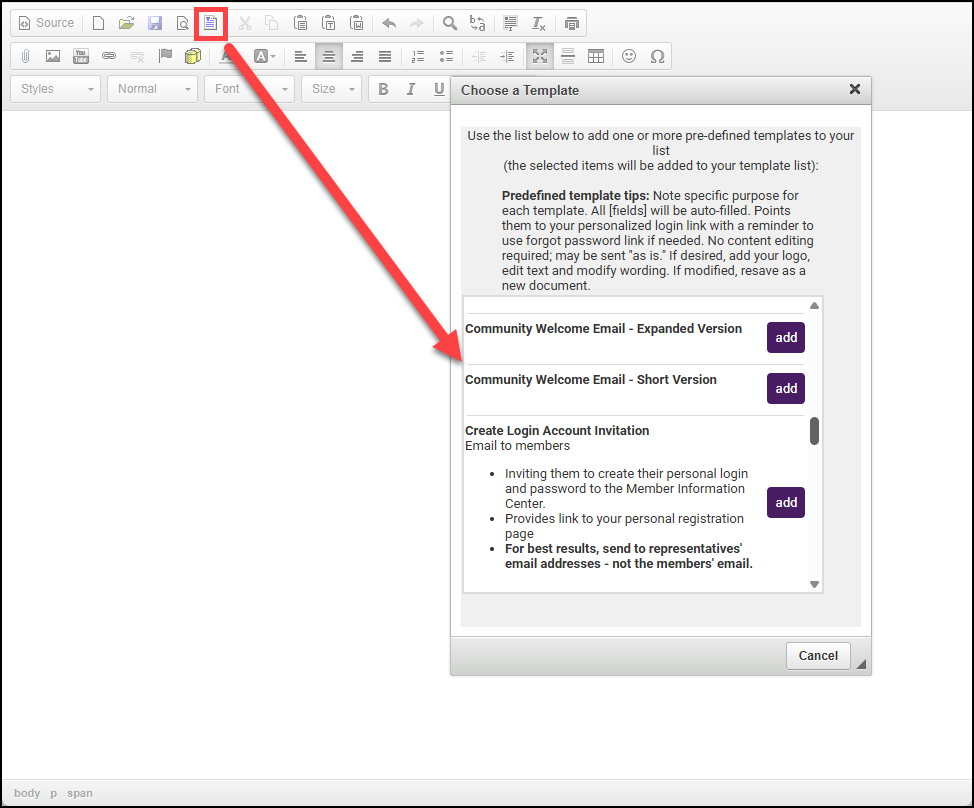Toggle maximize editor button
The image size is (974, 808).
(x=540, y=56)
